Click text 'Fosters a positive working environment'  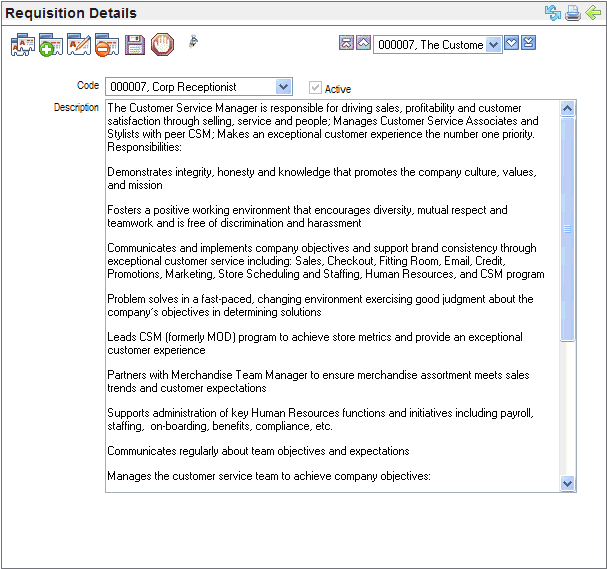click(x=199, y=210)
